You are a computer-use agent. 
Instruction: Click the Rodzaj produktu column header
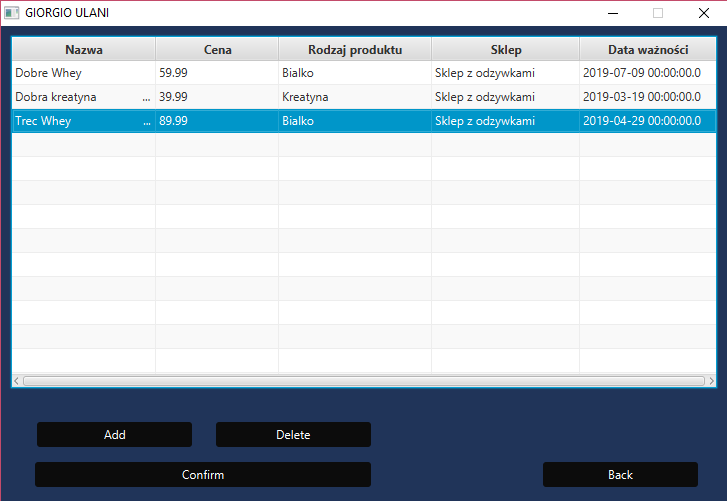click(x=355, y=50)
